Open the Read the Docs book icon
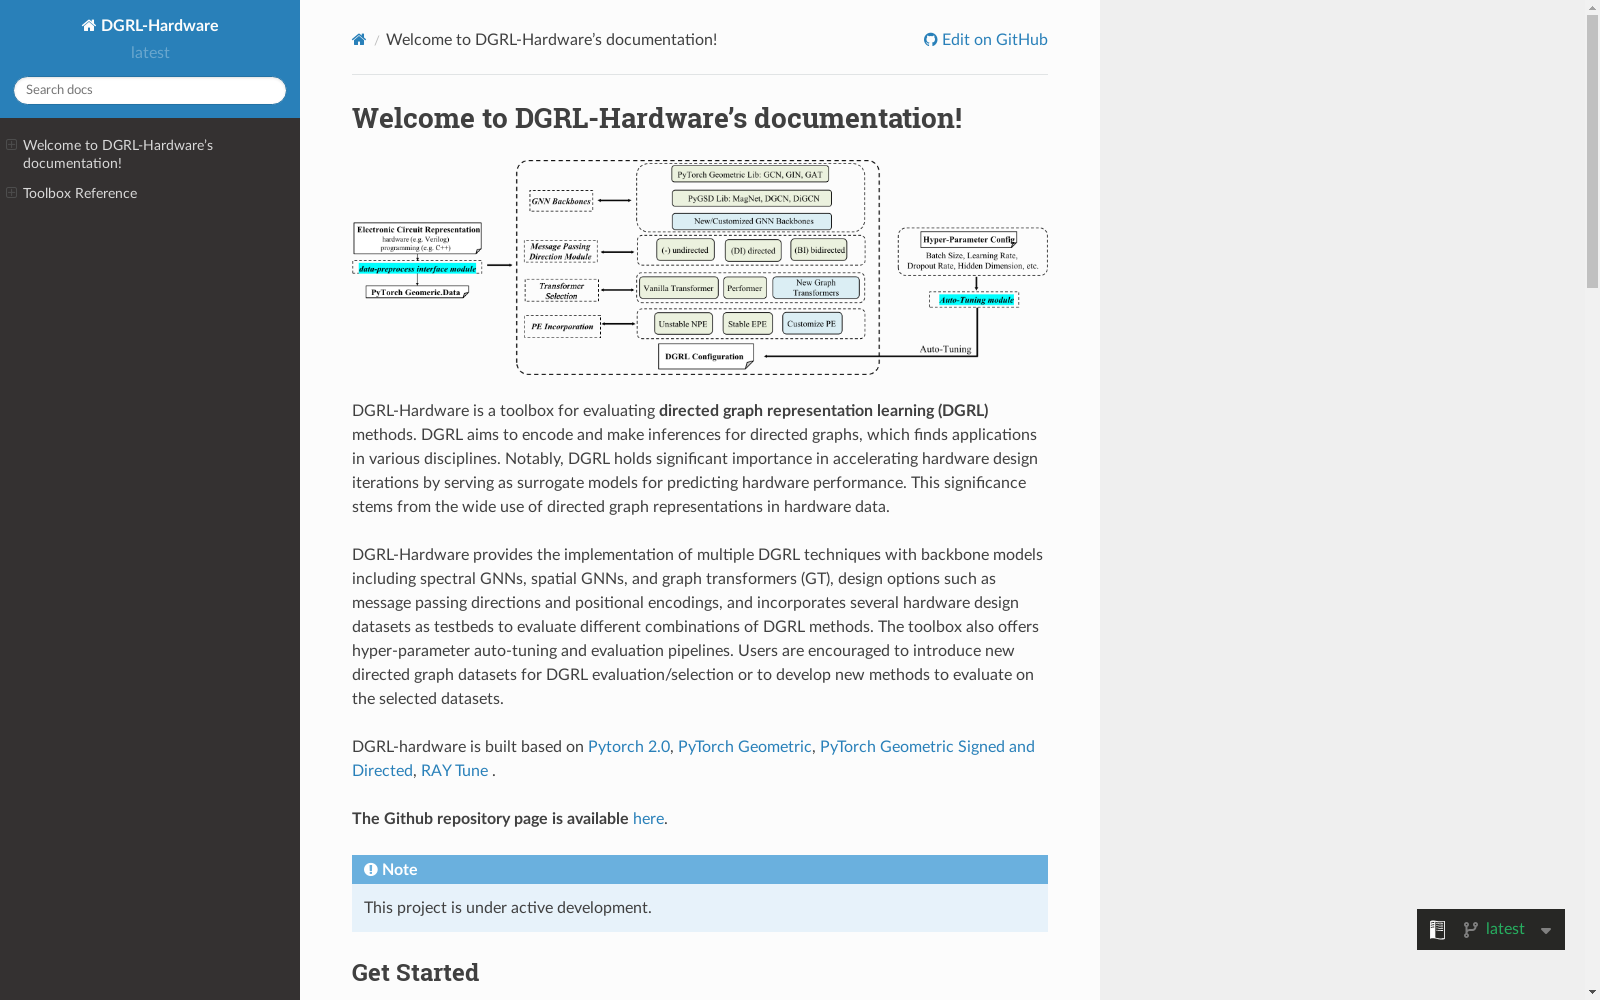 (1437, 930)
